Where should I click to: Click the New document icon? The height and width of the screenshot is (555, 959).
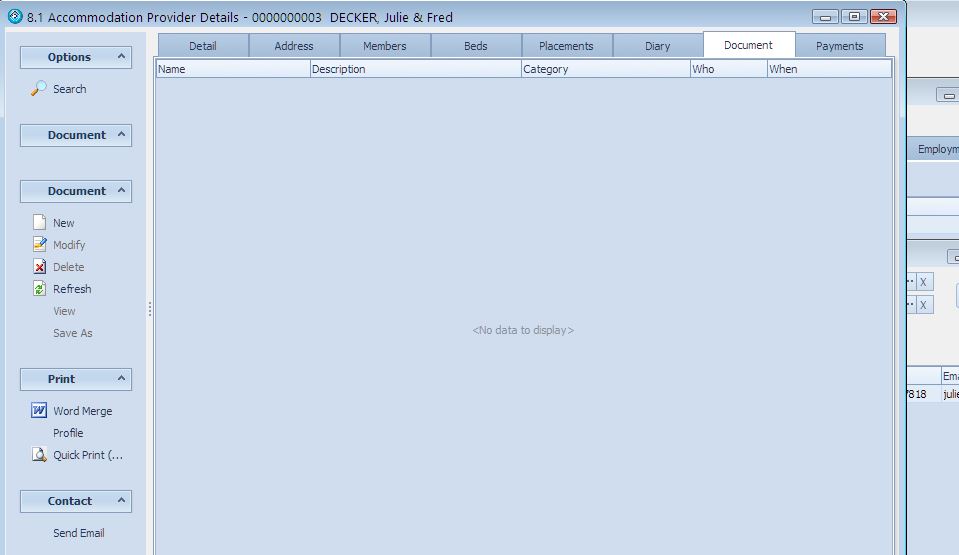click(39, 223)
